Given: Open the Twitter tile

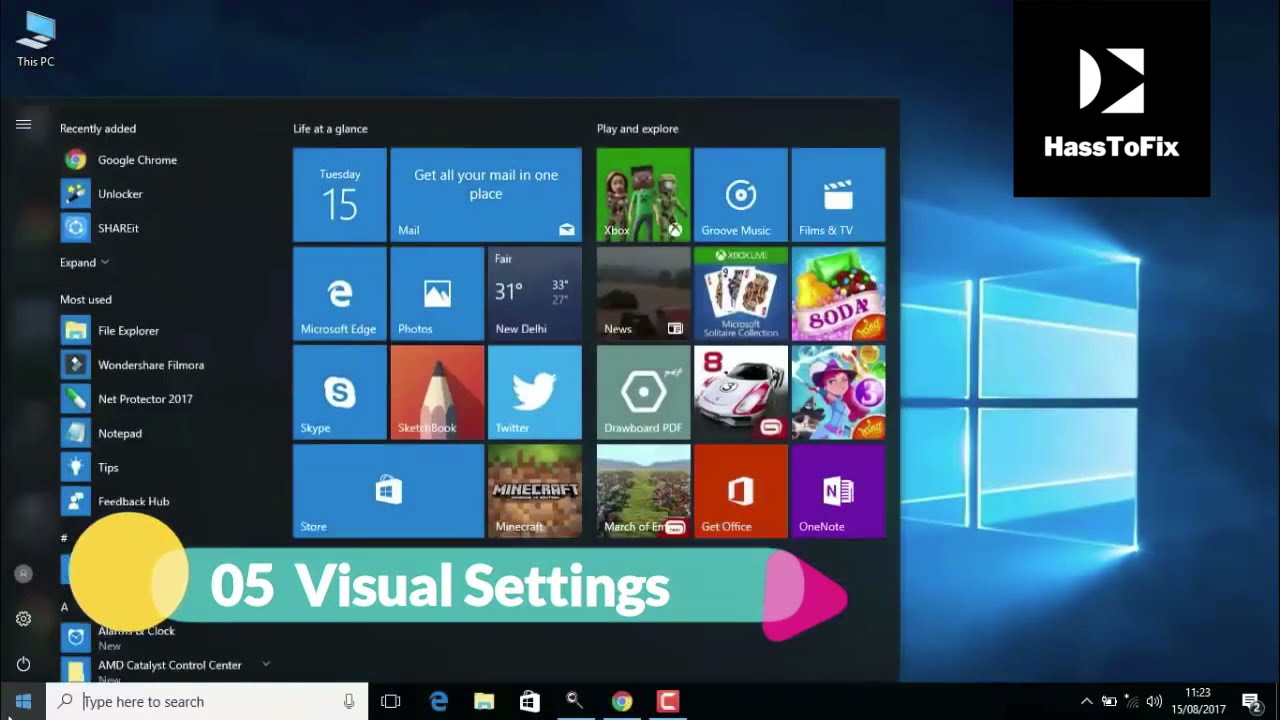Looking at the screenshot, I should coord(534,392).
